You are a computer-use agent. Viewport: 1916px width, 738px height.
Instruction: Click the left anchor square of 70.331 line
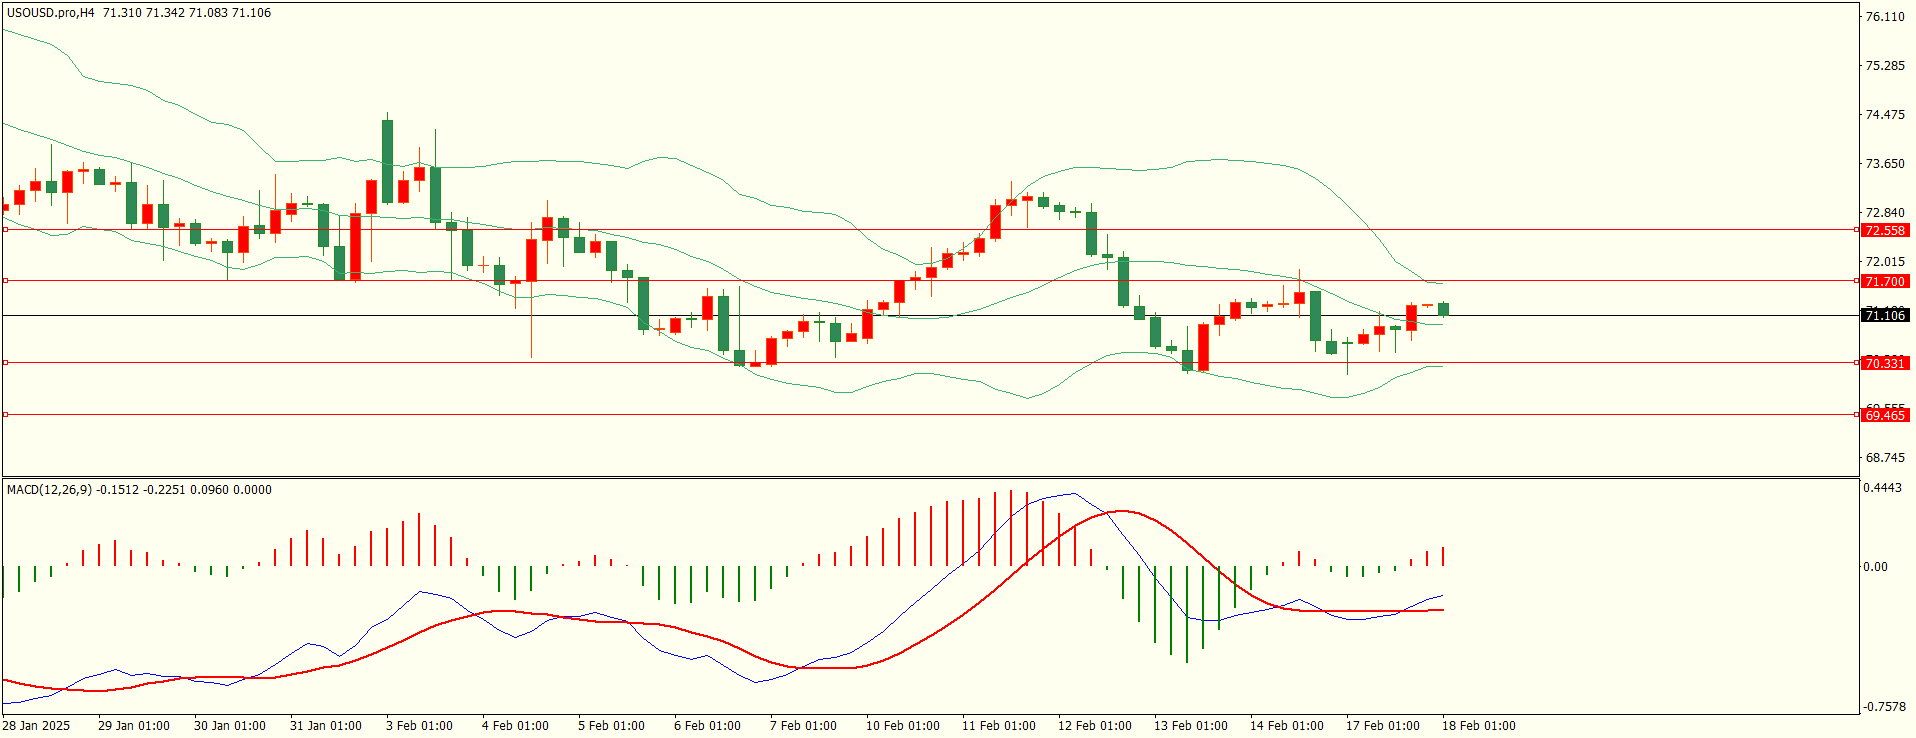(5, 363)
